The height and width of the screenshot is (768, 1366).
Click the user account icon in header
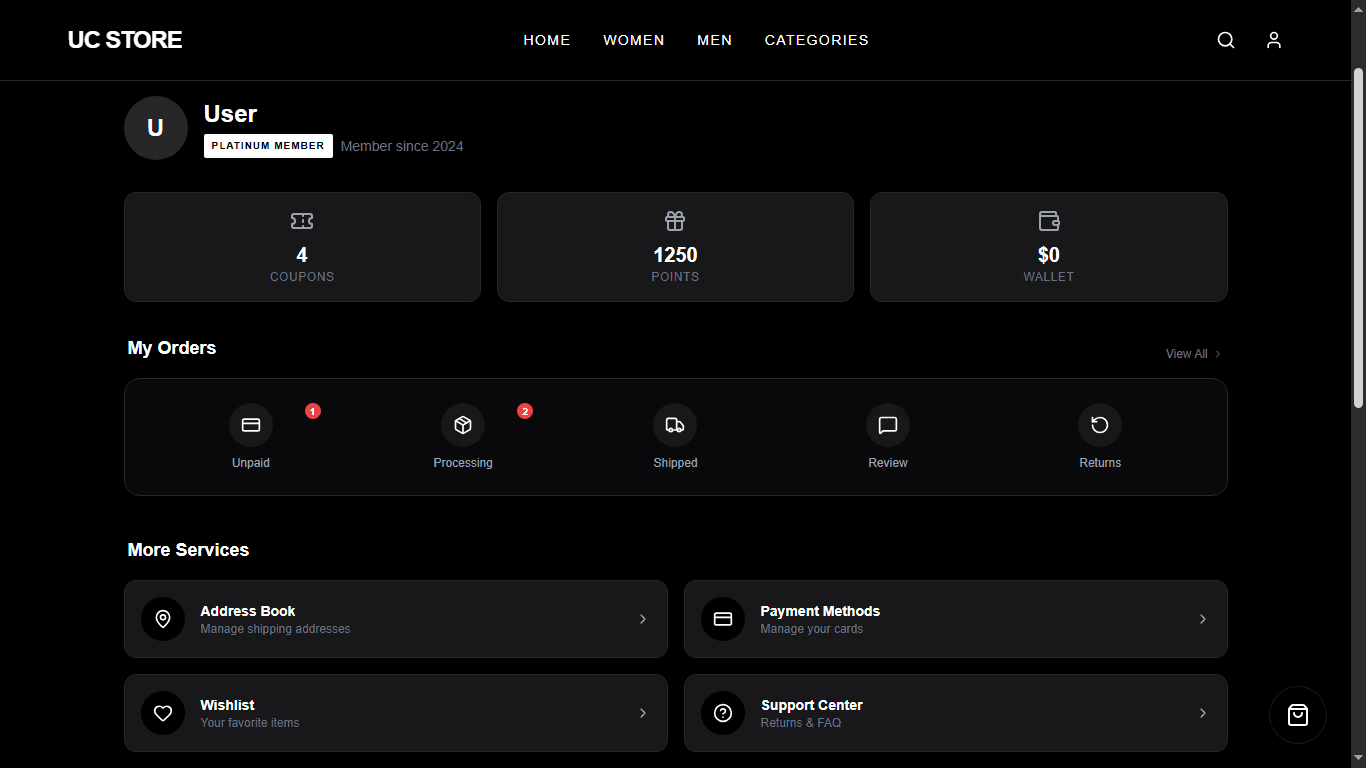(x=1274, y=40)
